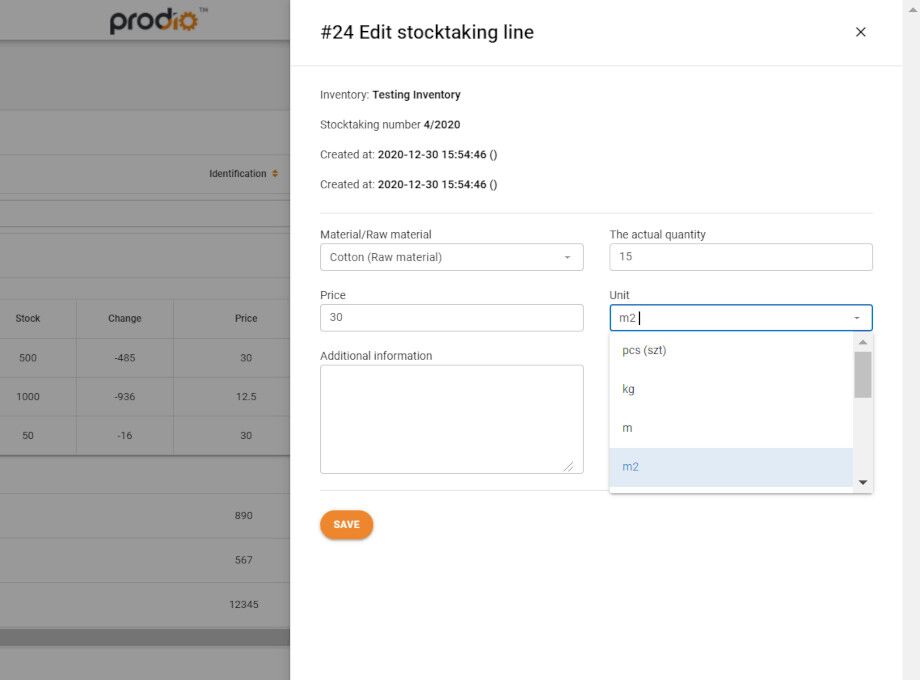Collapse the Unit dropdown arrow
This screenshot has height=680, width=920.
857,318
